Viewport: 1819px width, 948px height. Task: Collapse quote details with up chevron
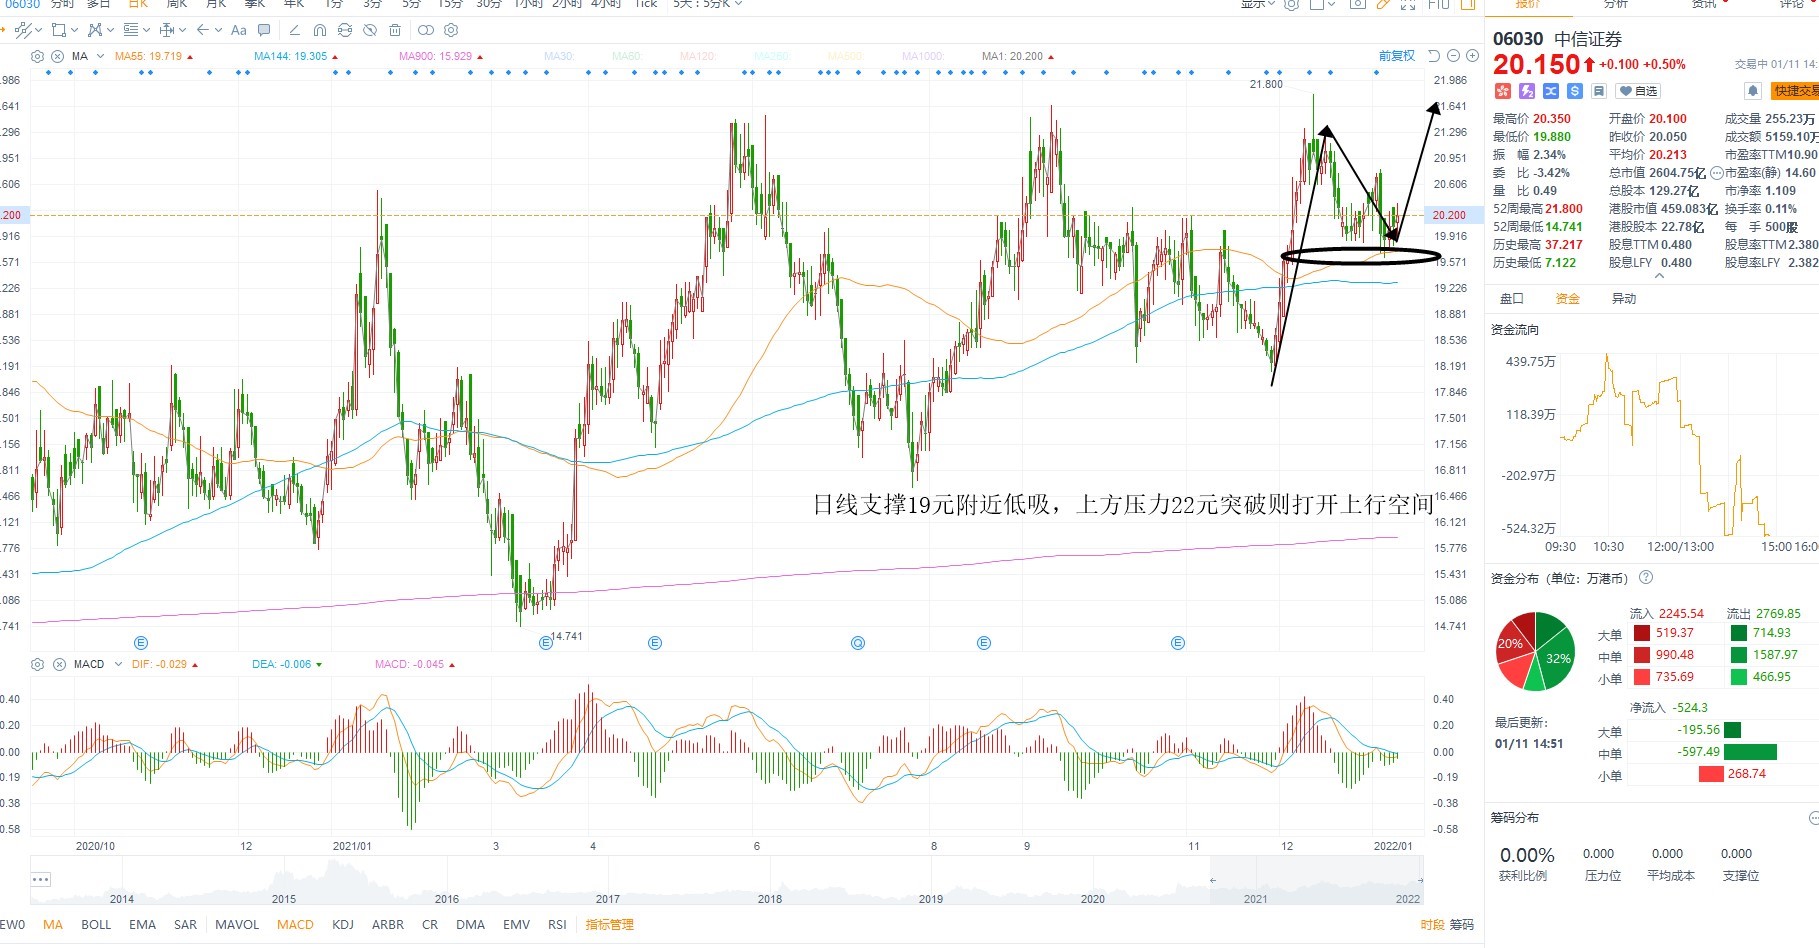tap(1659, 276)
